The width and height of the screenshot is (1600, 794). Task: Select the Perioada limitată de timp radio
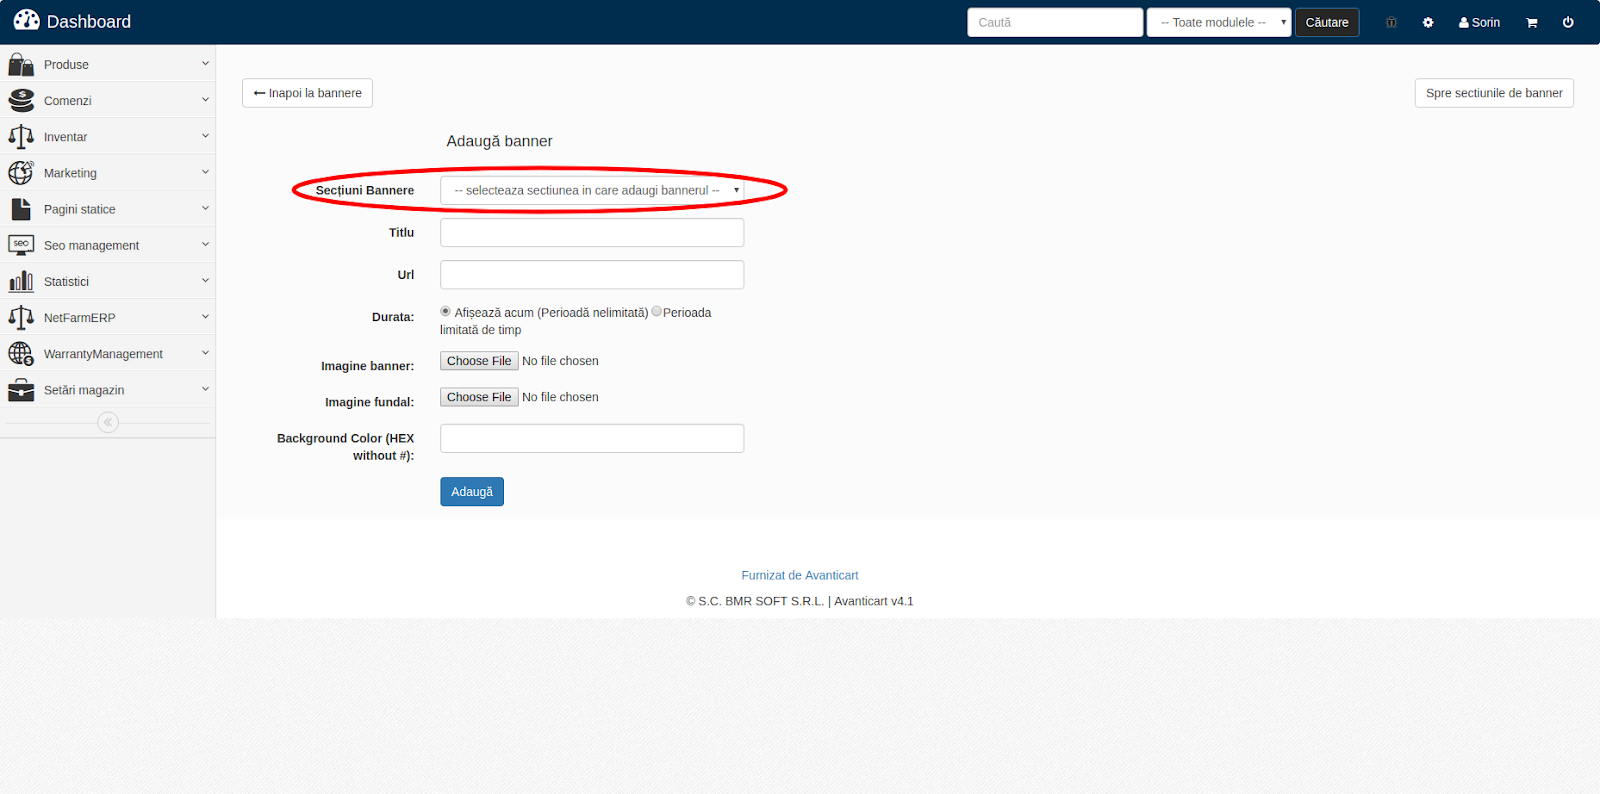click(656, 311)
